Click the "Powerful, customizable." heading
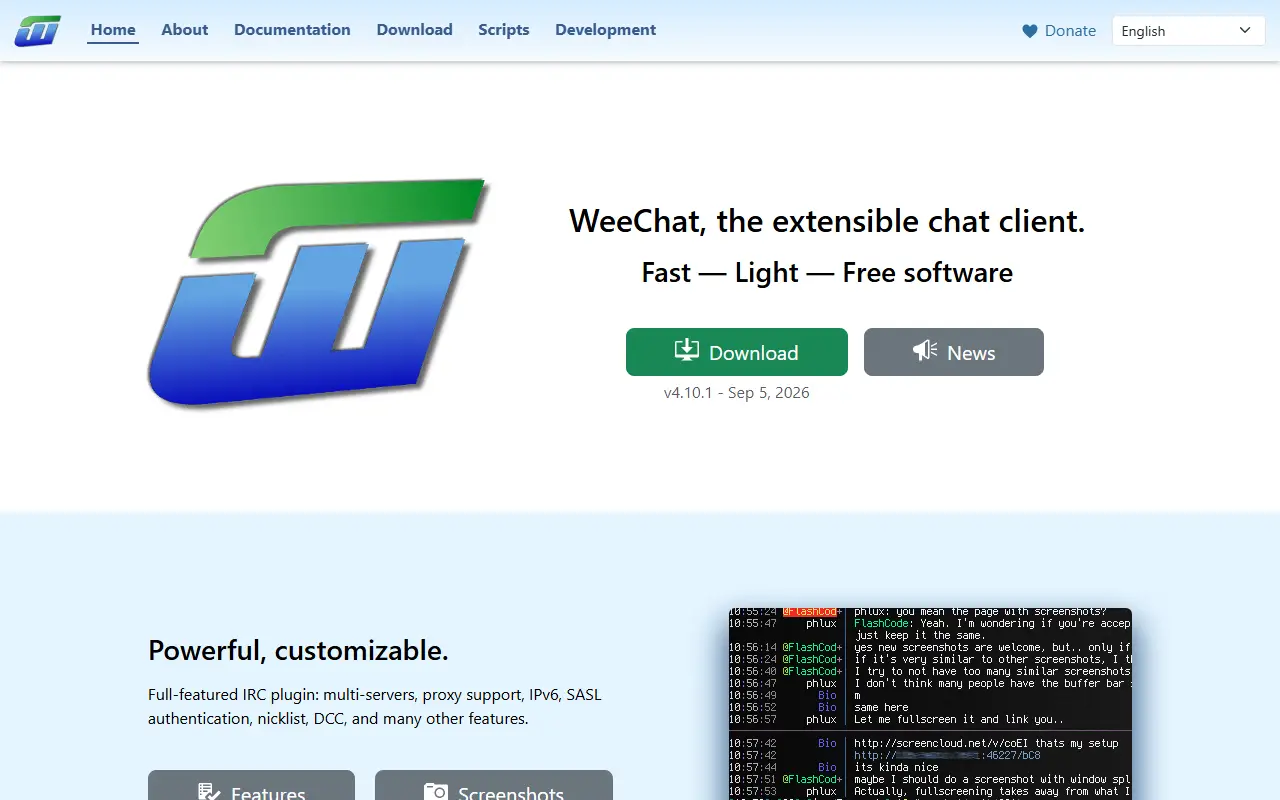Screen dimensions: 1280x800 [x=298, y=651]
